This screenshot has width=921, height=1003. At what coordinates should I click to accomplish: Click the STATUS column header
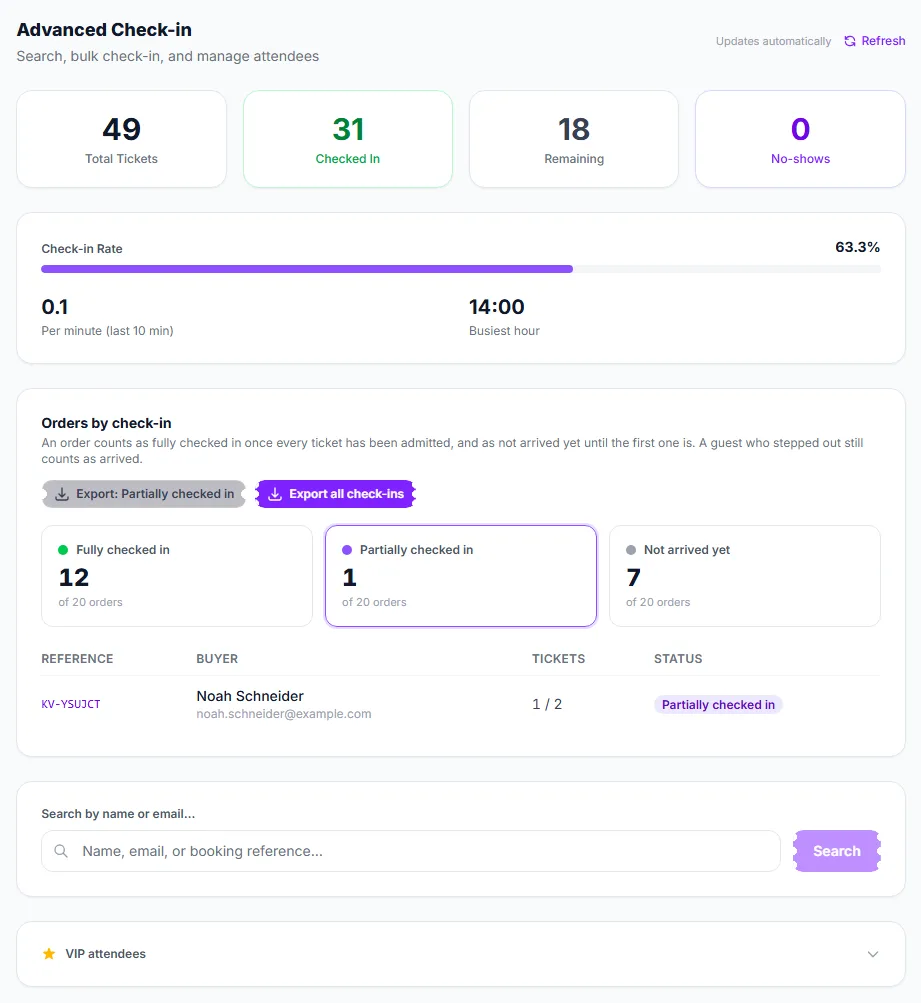point(678,659)
